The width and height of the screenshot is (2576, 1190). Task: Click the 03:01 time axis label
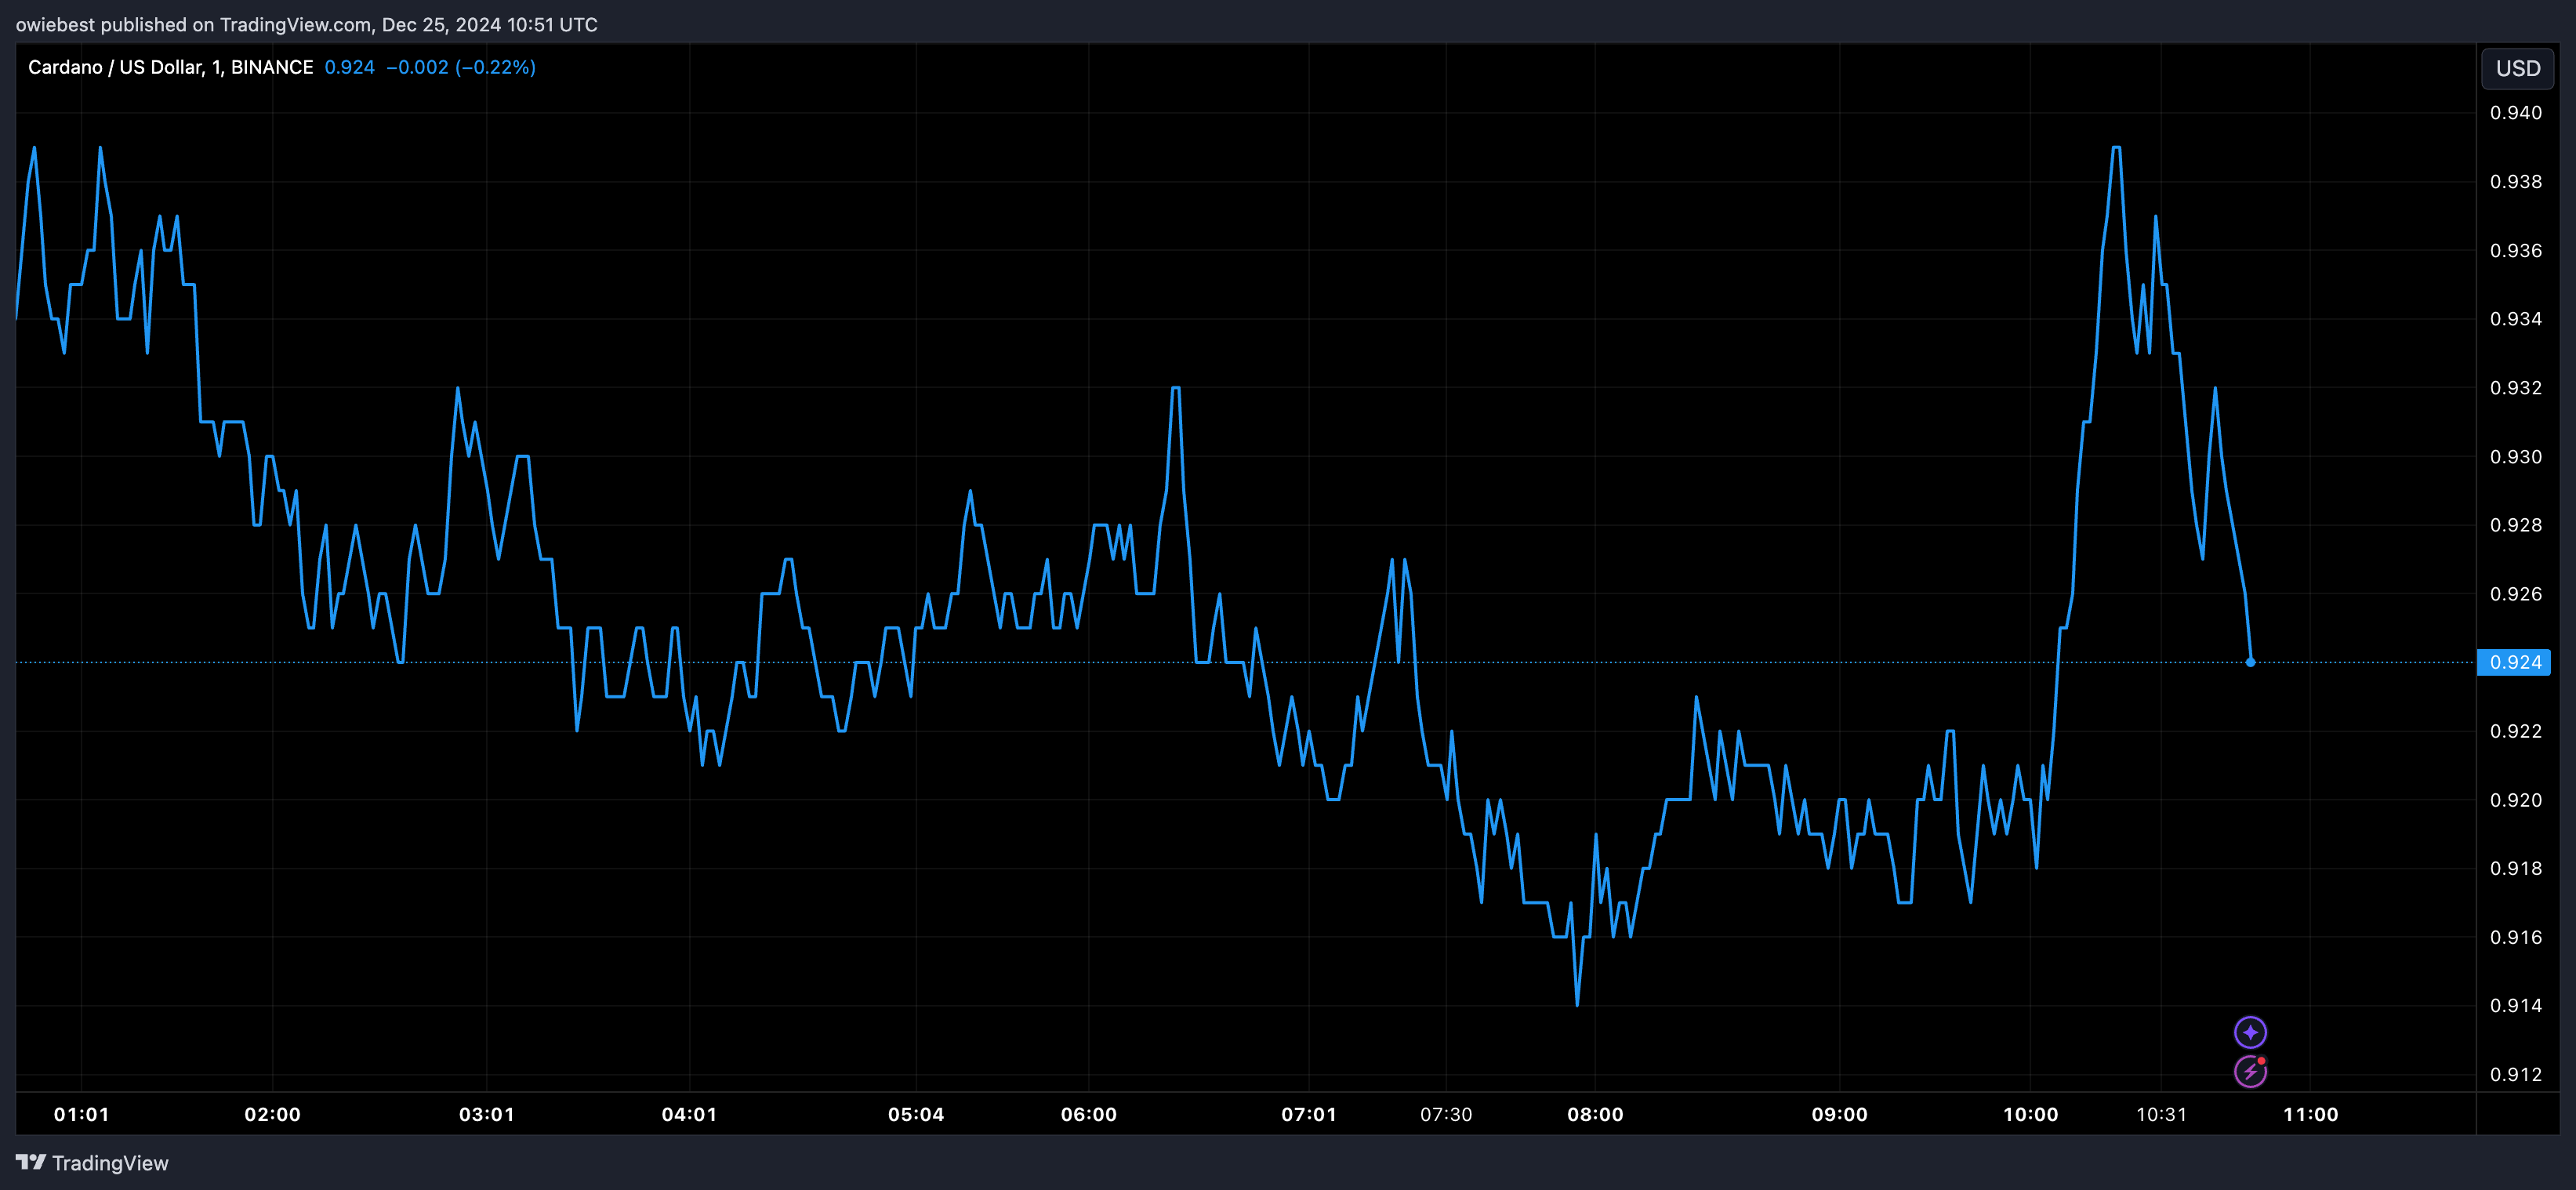click(x=486, y=1114)
